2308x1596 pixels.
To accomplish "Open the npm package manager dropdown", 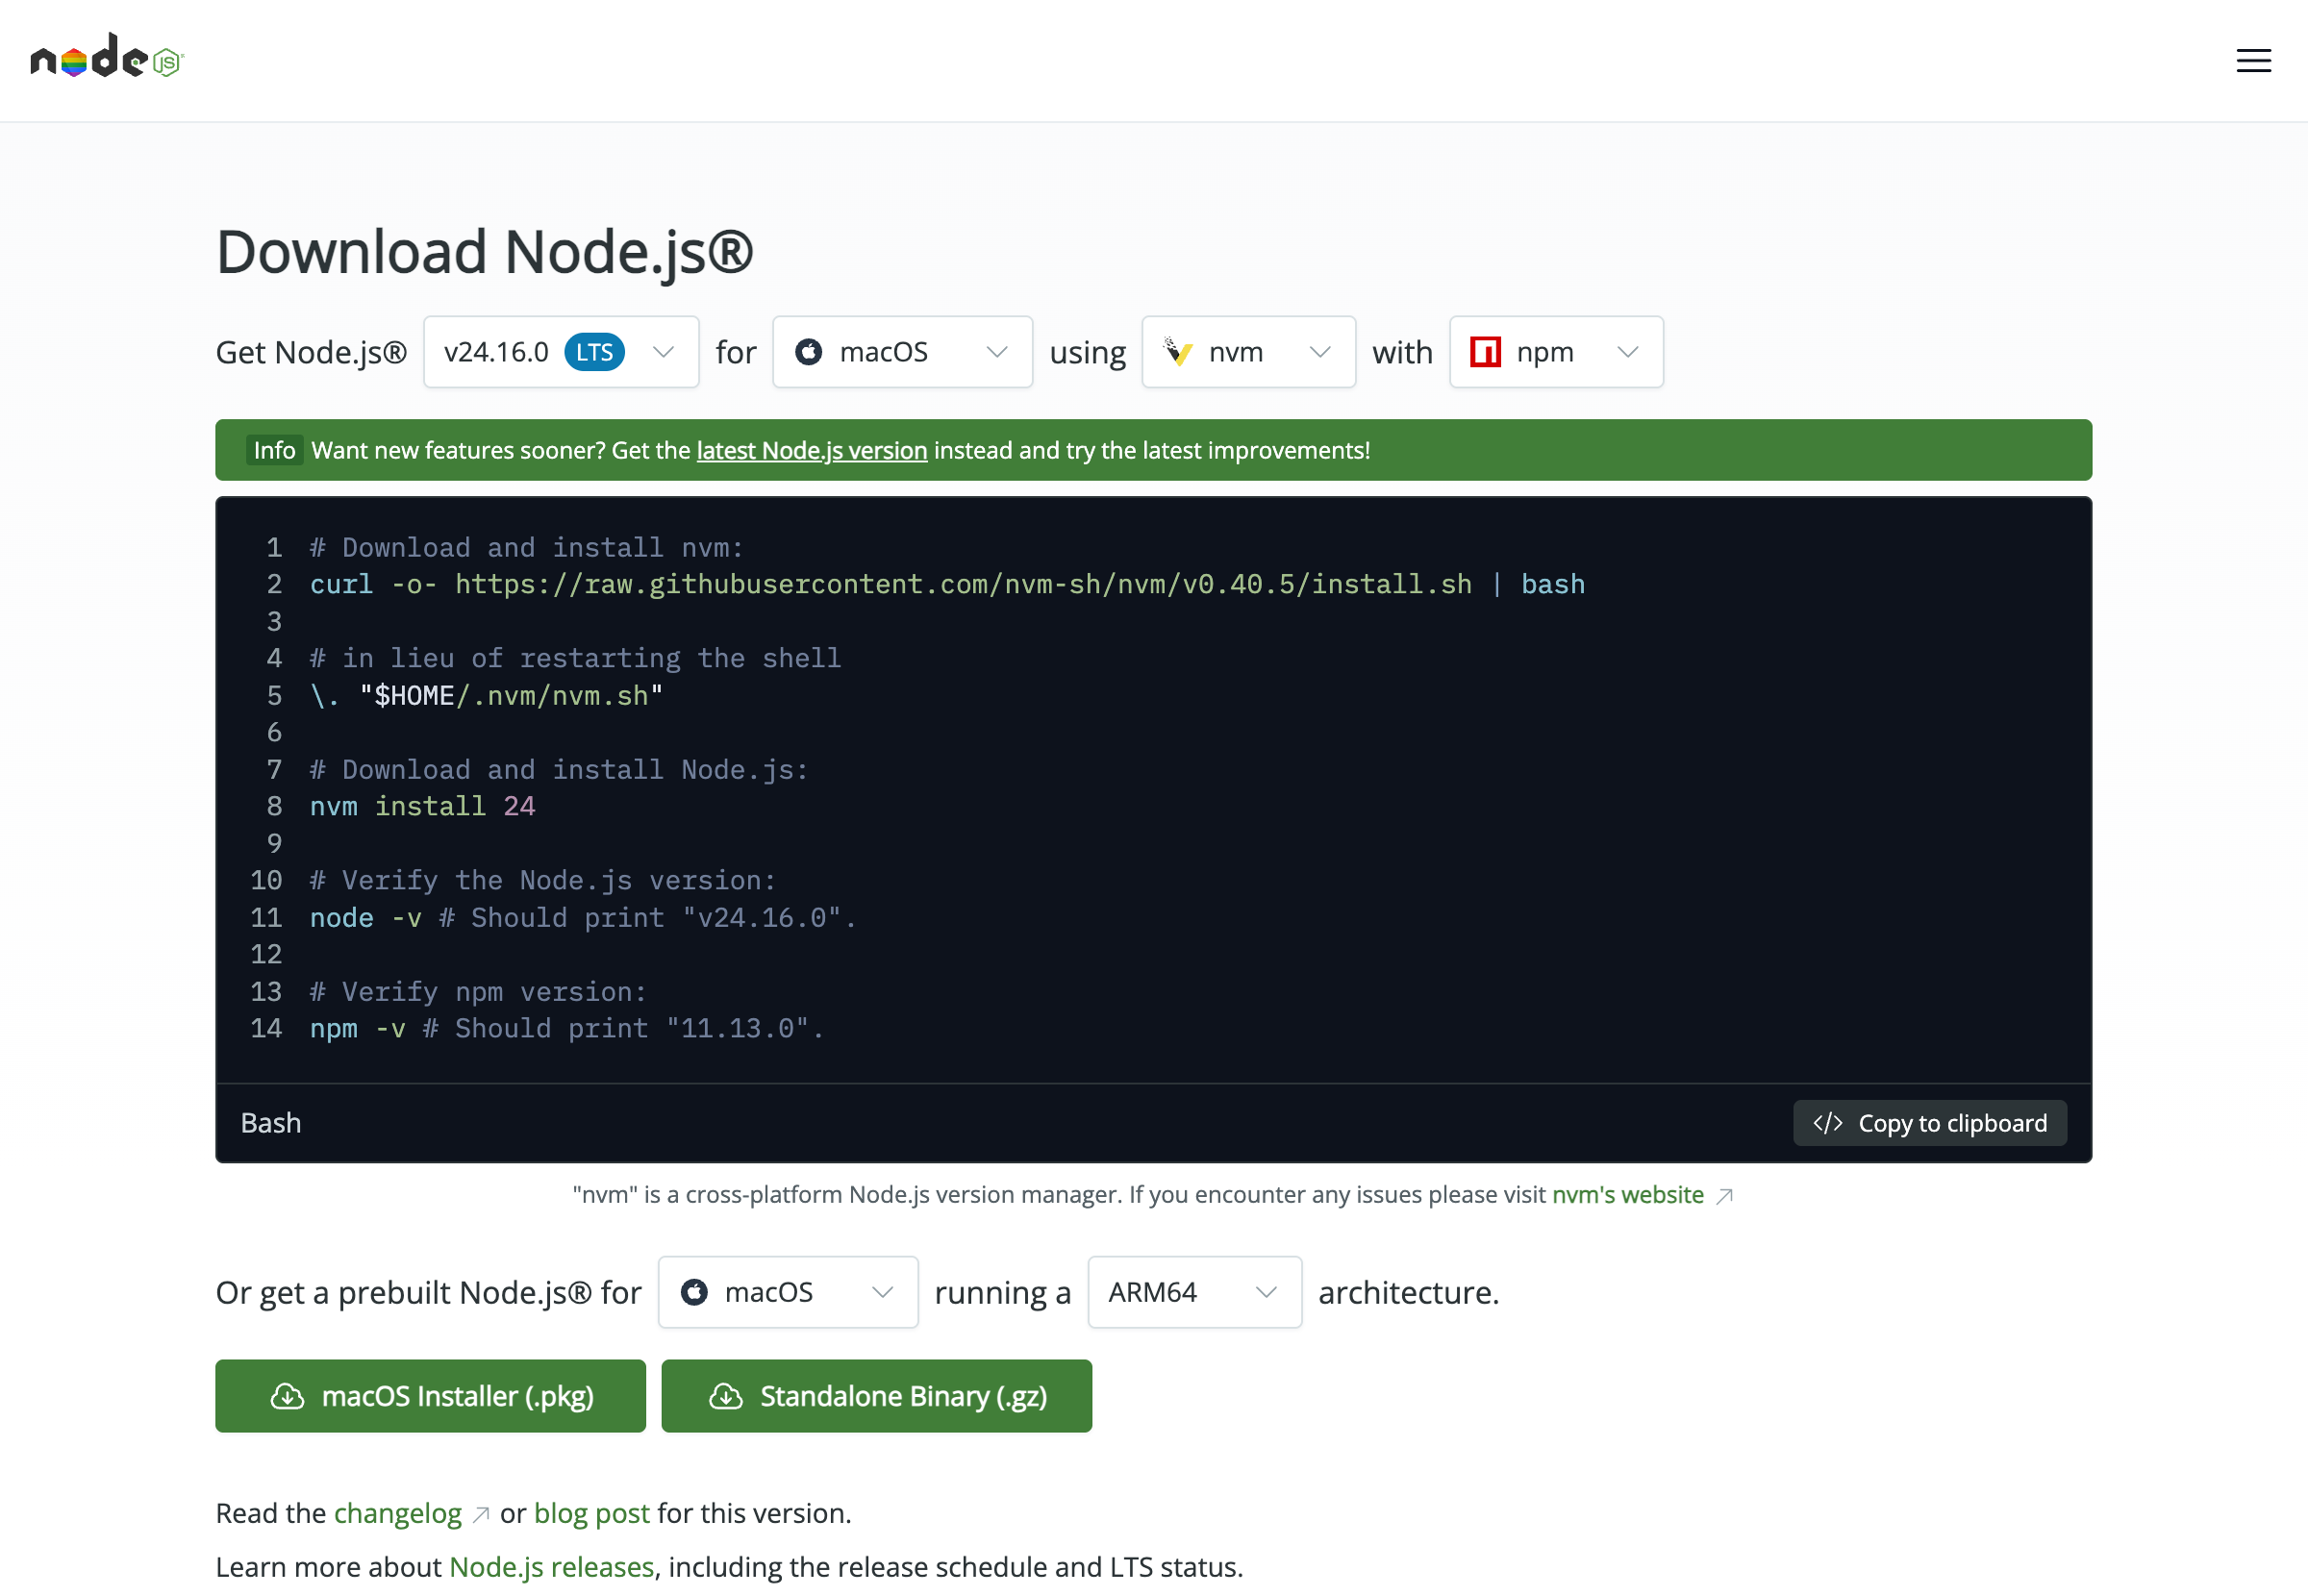I will [1556, 352].
